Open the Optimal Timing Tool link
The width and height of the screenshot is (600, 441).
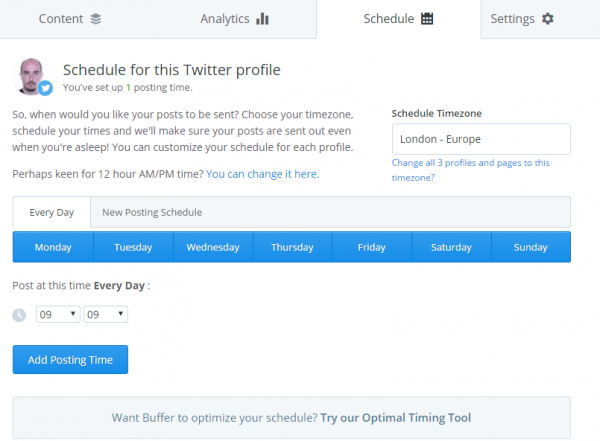coord(396,417)
